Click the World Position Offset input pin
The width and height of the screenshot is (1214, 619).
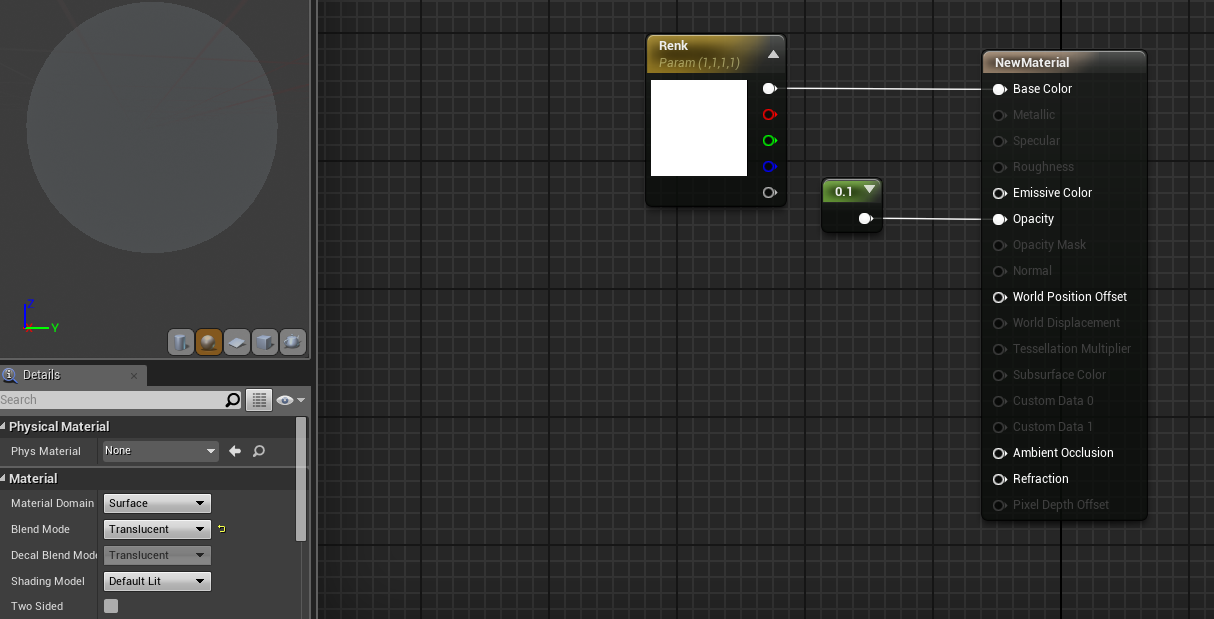point(999,297)
